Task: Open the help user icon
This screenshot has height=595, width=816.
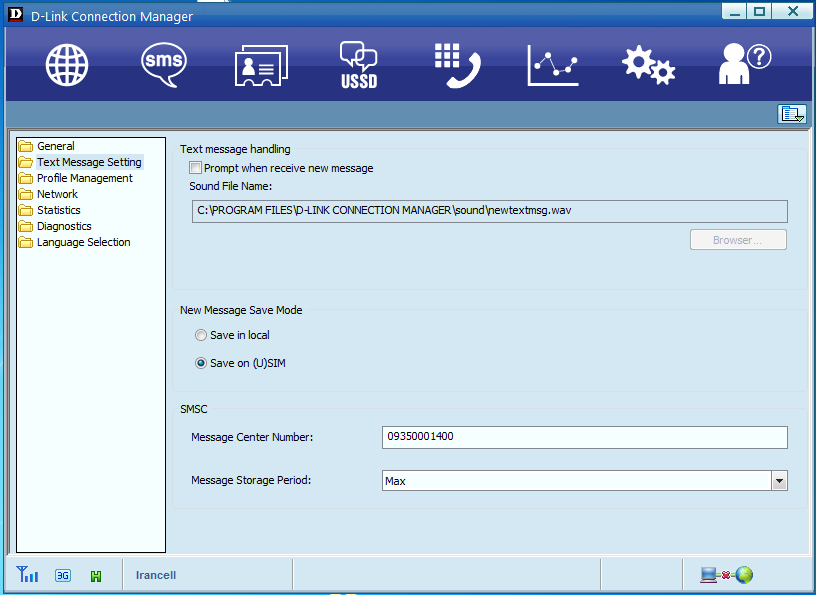Action: click(x=745, y=64)
